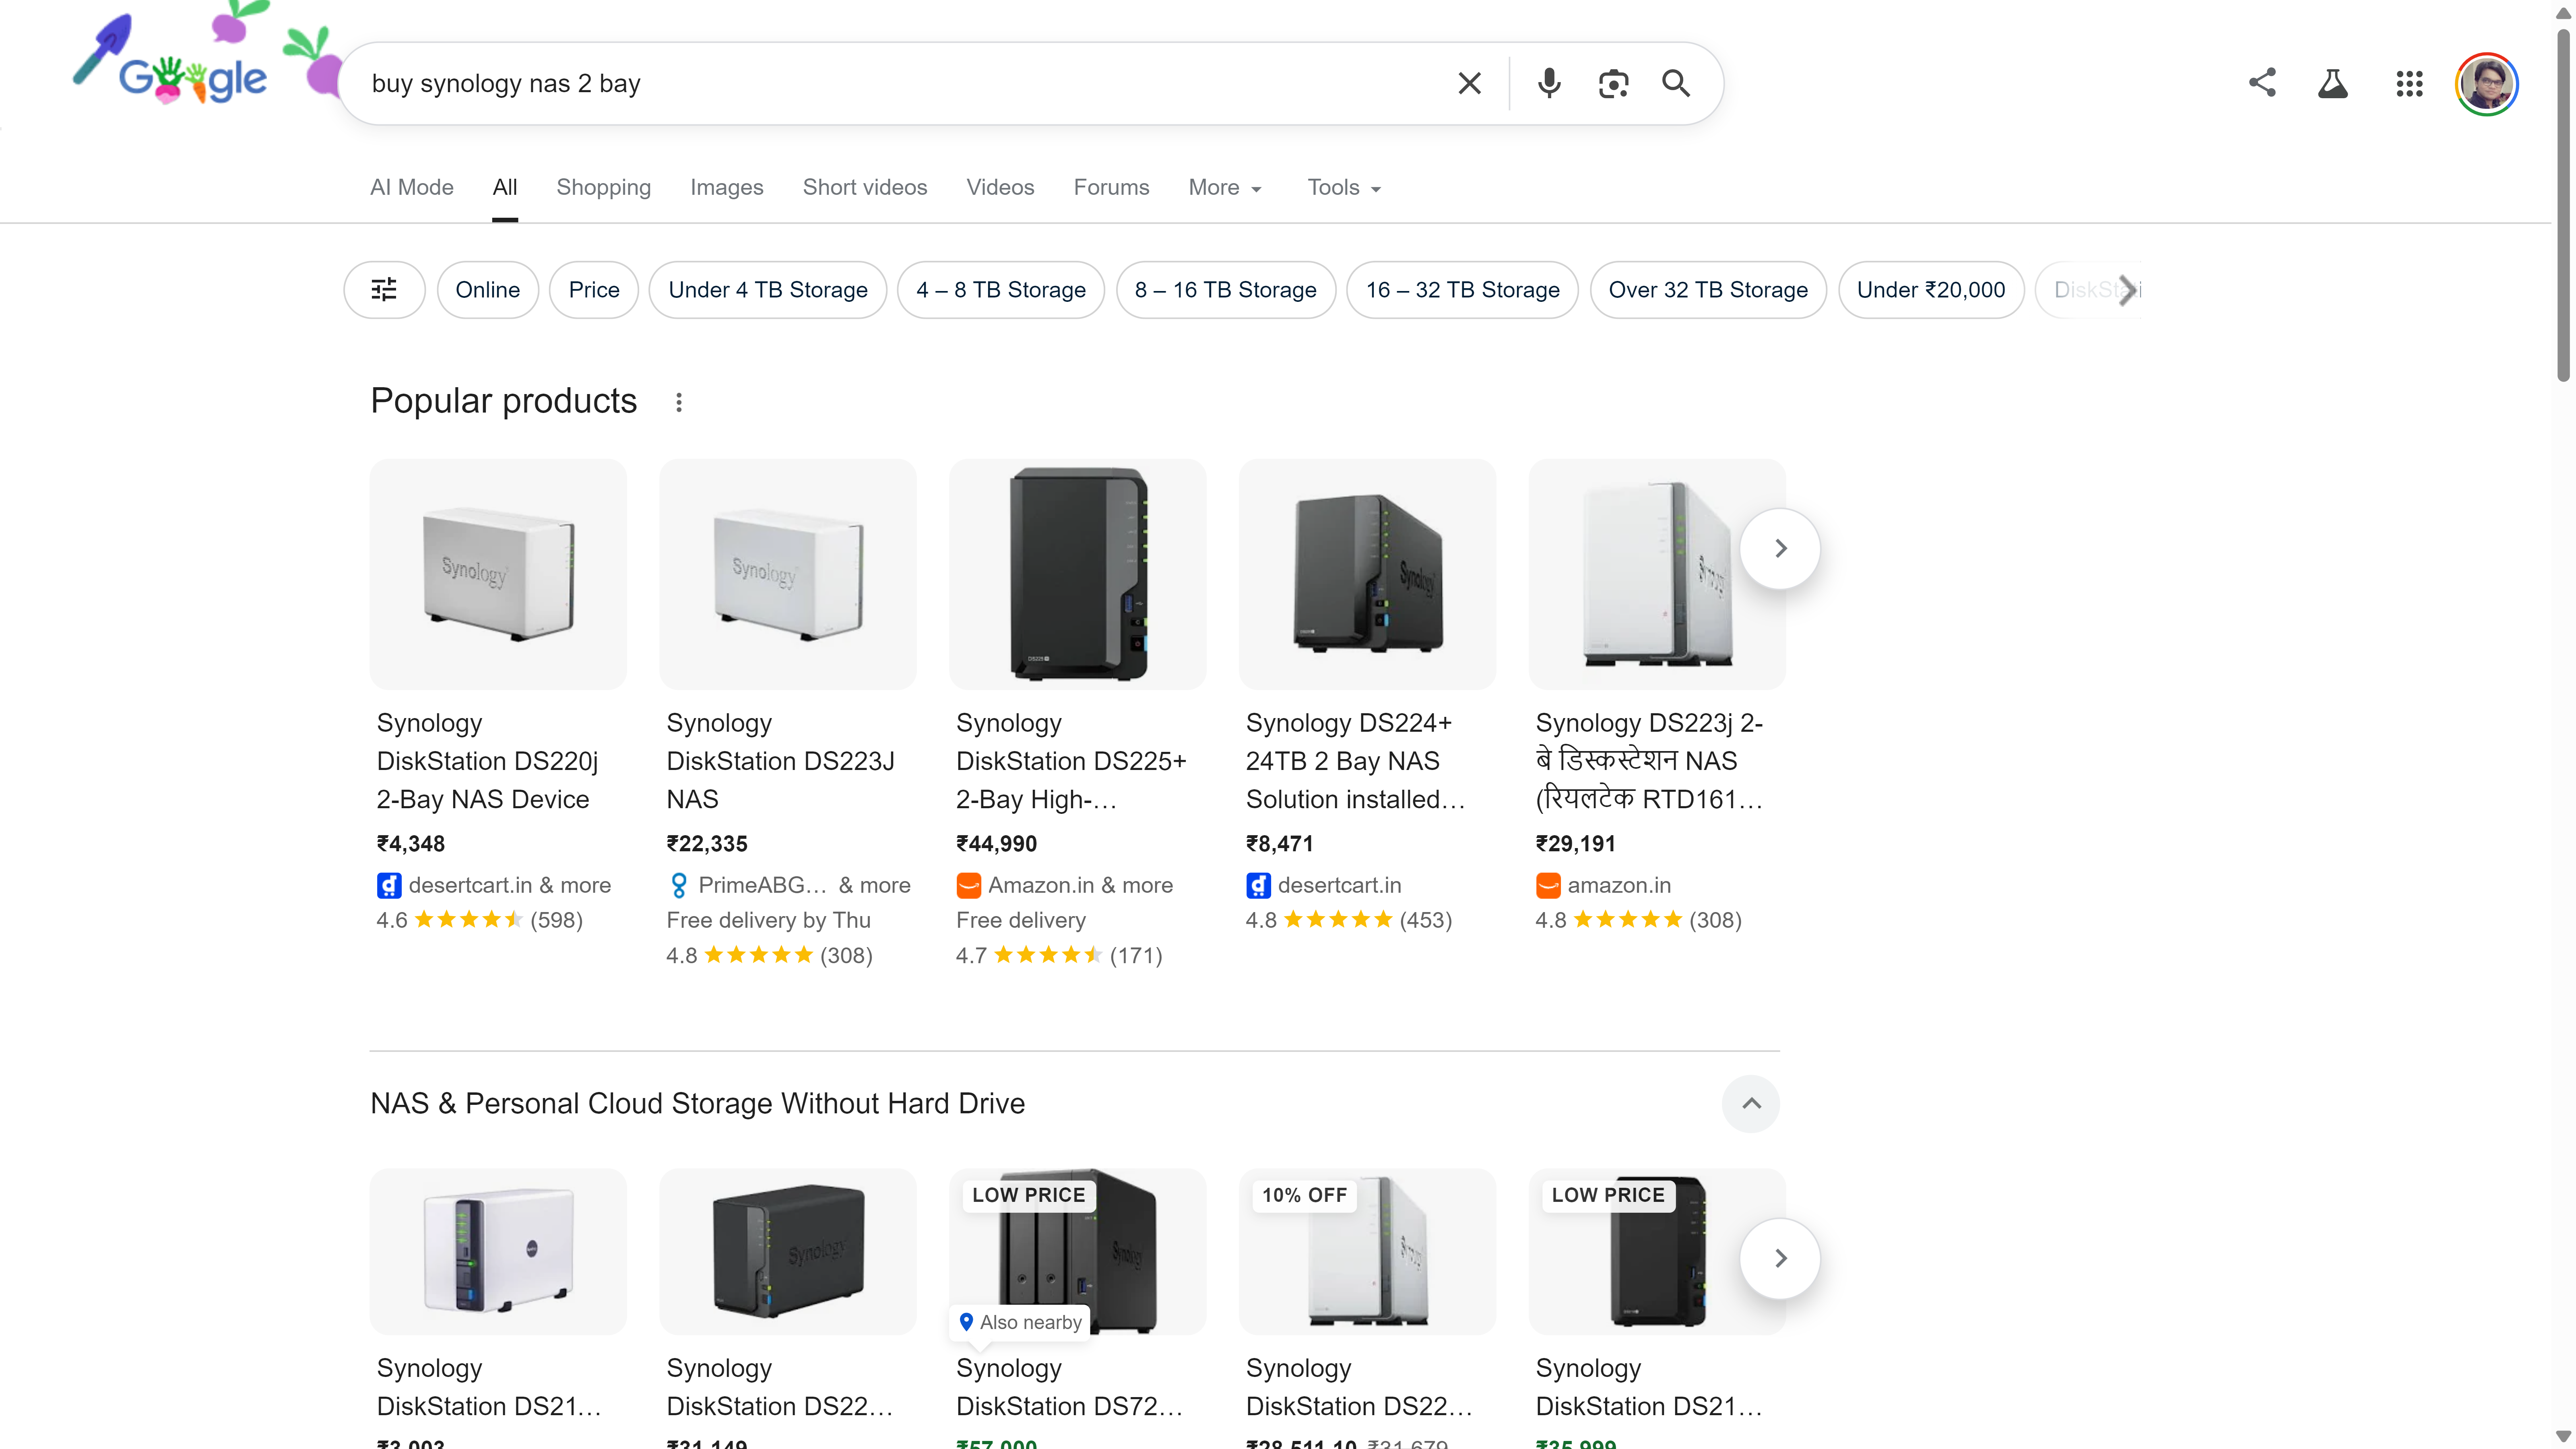Click the 4.8 rating with 453 reviews

(1349, 920)
